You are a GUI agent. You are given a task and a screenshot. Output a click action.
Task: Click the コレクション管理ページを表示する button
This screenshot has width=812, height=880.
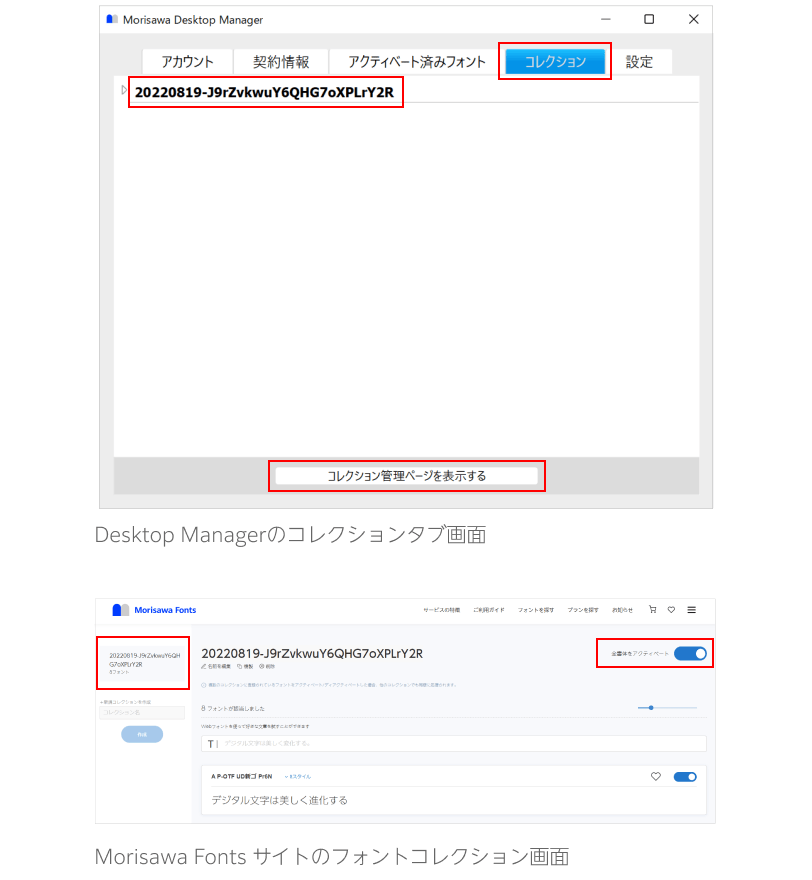click(x=406, y=476)
